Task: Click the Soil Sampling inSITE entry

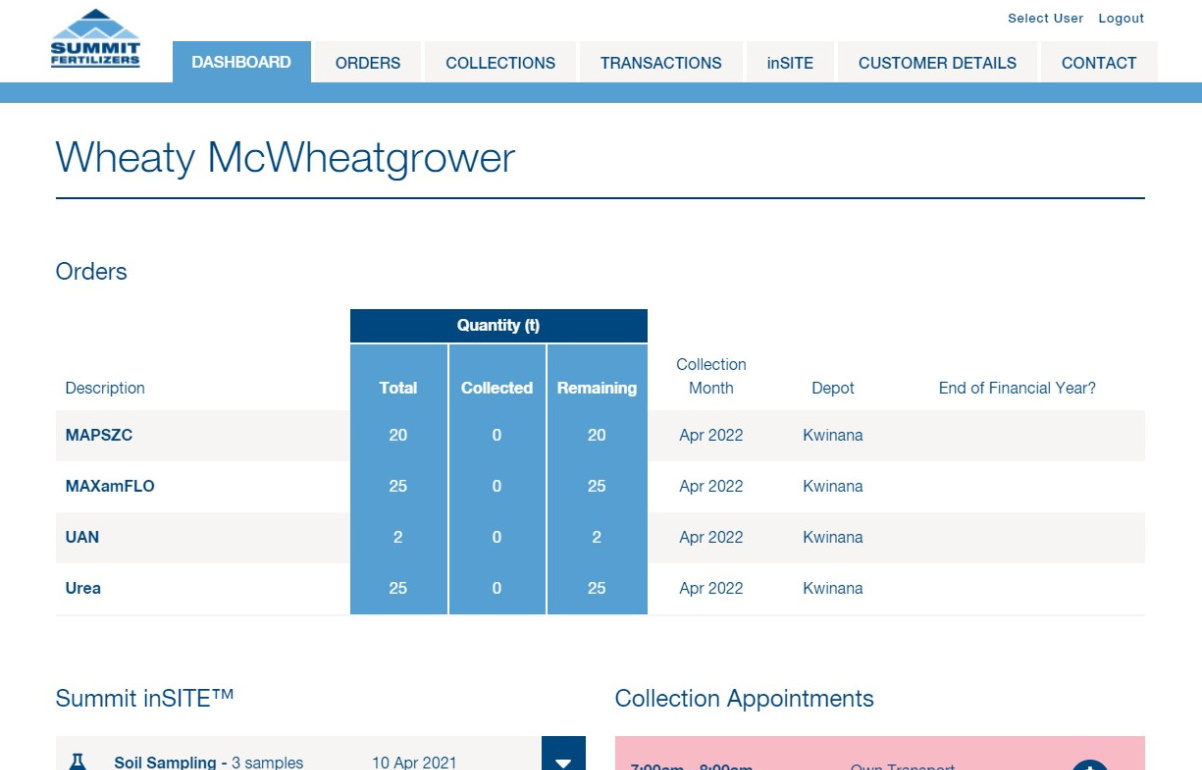Action: 208,762
